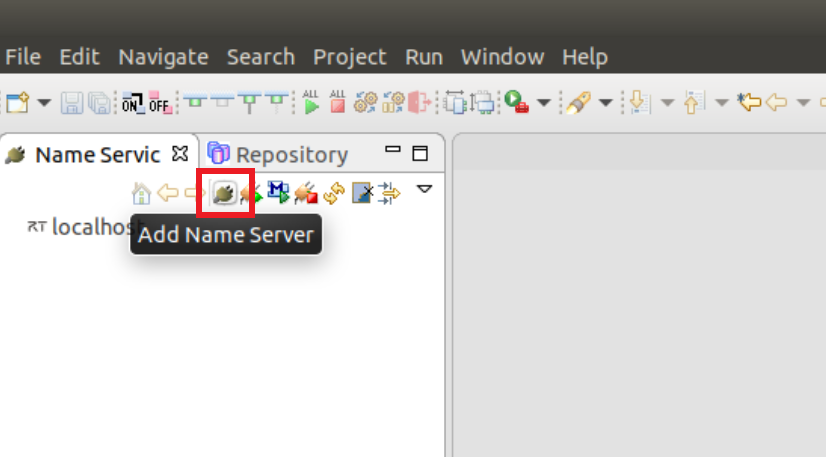The height and width of the screenshot is (457, 826).
Task: Click the Save All disks icon
Action: pyautogui.click(x=99, y=102)
